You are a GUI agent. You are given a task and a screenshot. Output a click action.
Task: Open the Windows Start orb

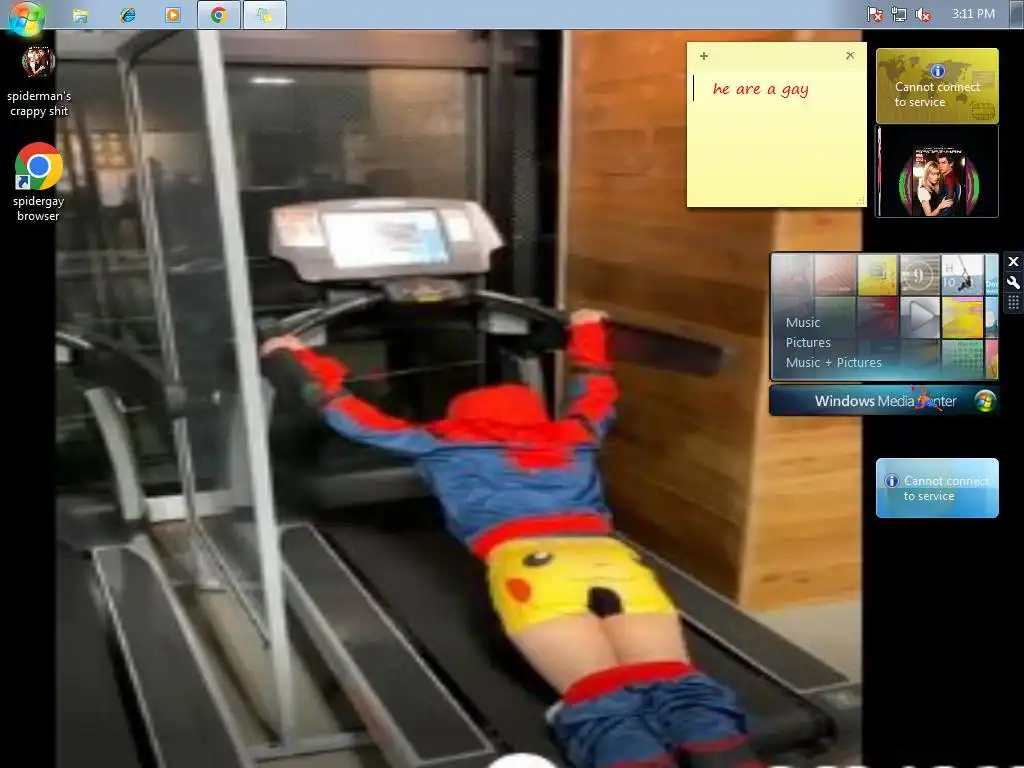pyautogui.click(x=26, y=17)
